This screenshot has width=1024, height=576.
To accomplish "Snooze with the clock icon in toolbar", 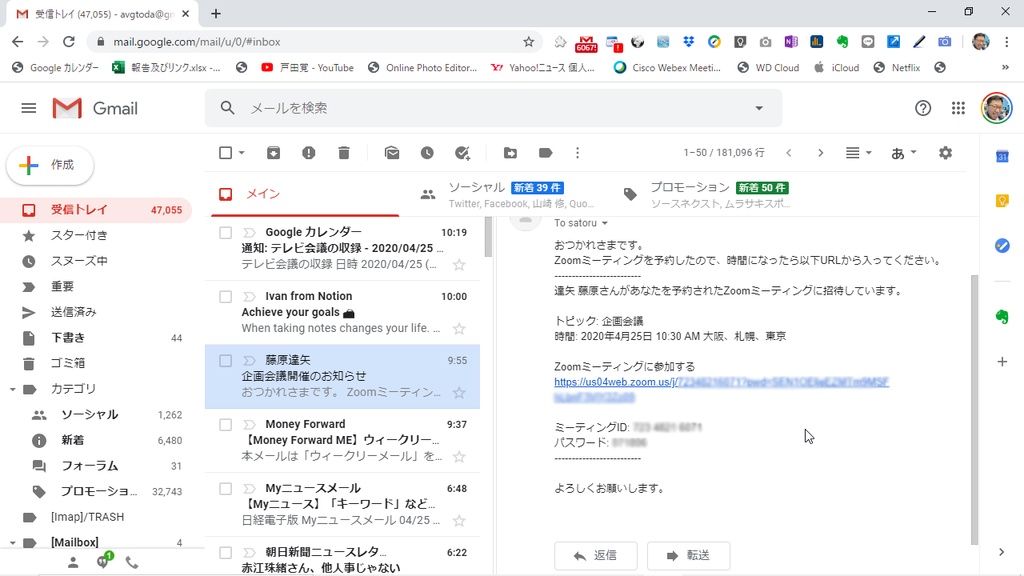I will (x=427, y=153).
